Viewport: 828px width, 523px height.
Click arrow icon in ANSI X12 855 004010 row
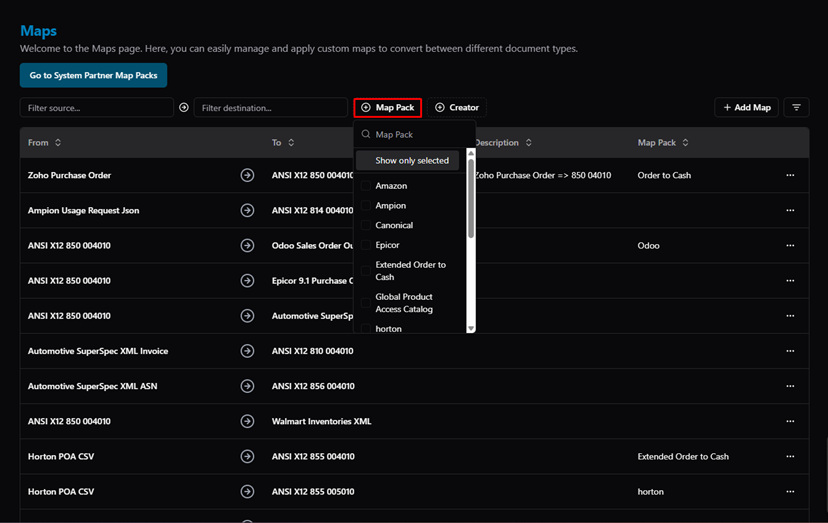(247, 456)
